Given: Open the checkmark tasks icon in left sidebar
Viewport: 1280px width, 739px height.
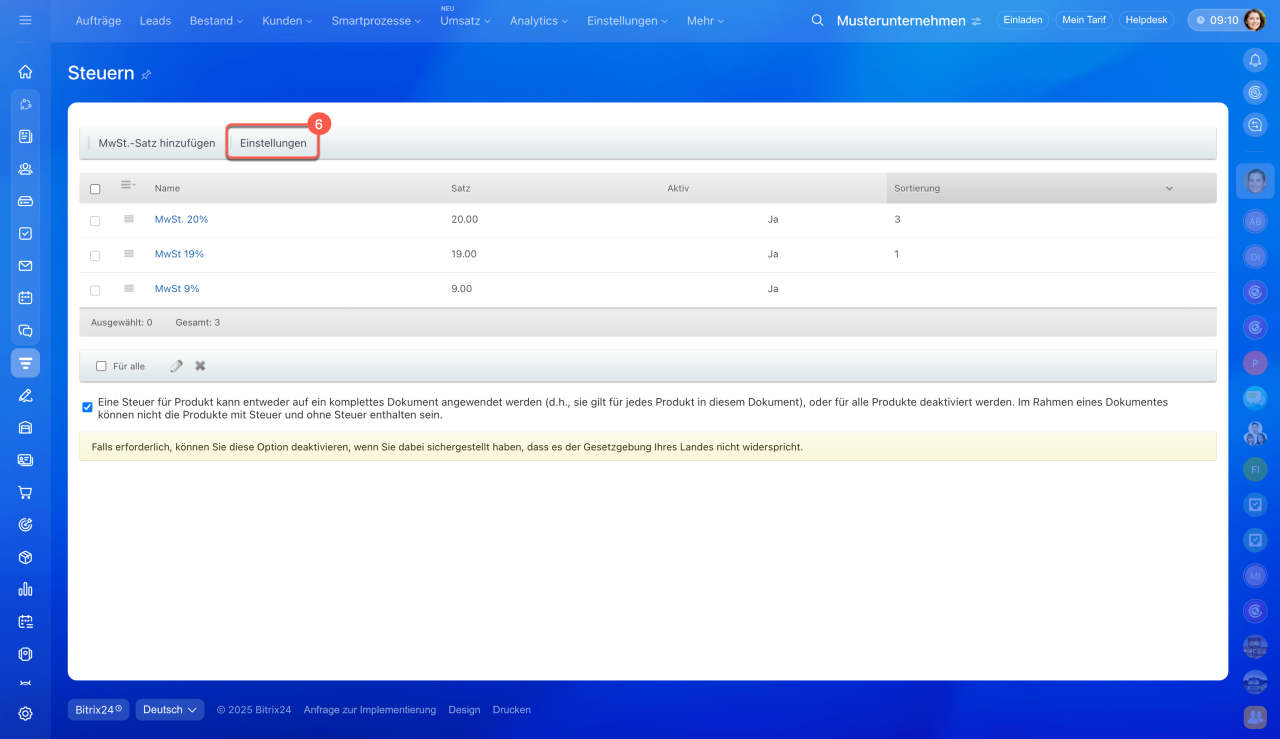Looking at the screenshot, I should click(x=25, y=233).
